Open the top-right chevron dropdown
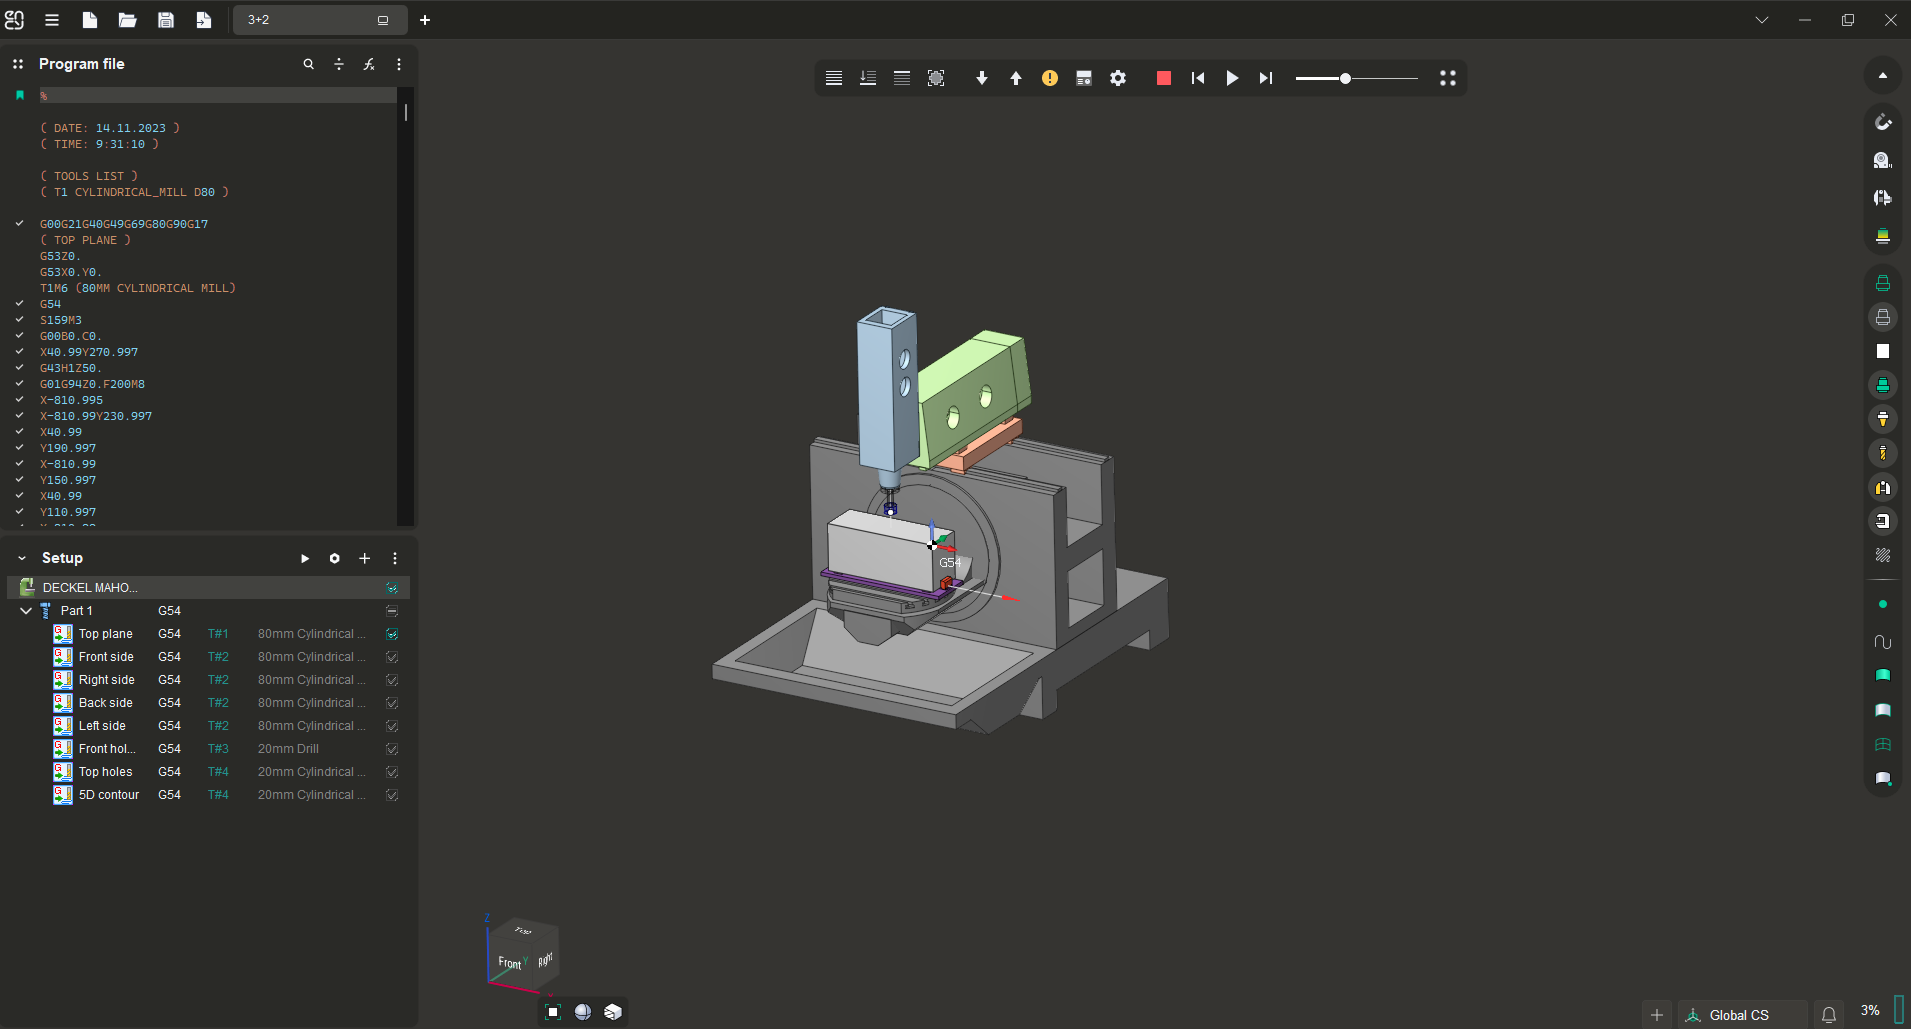Screen dimensions: 1911x1029 point(1762,20)
